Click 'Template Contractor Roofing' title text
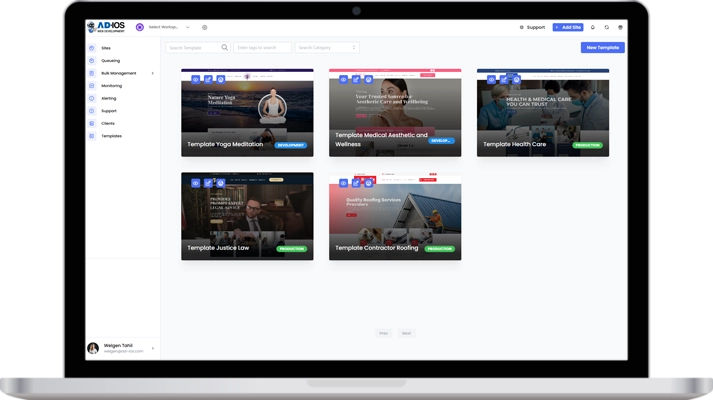The width and height of the screenshot is (713, 400). click(x=377, y=248)
